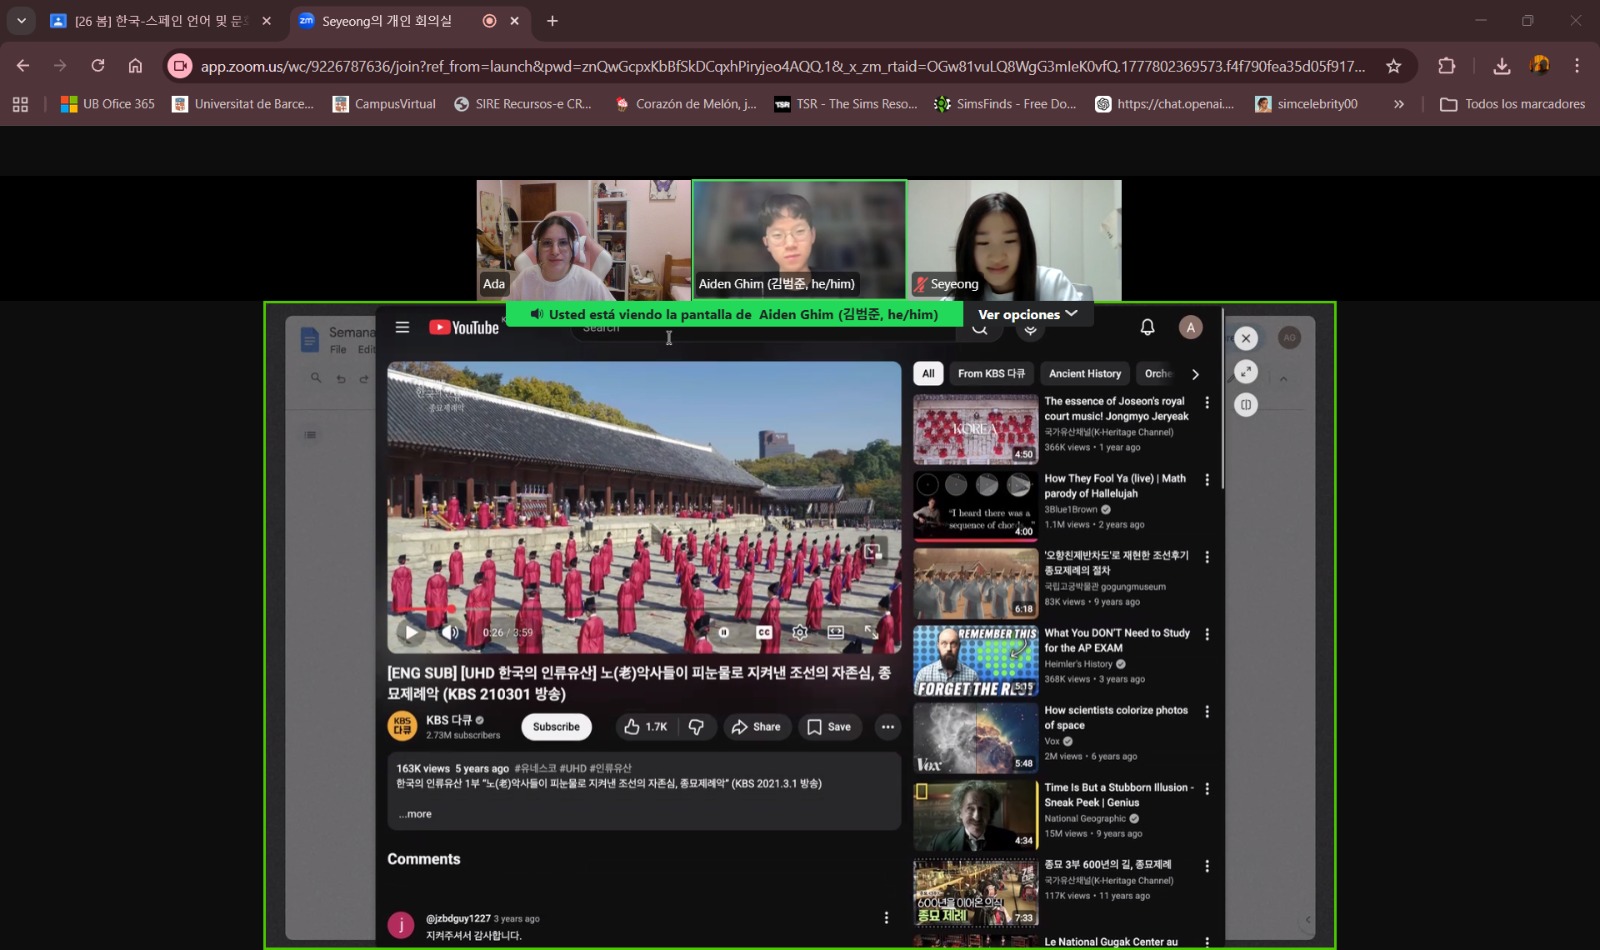Mute the YouTube video volume
1600x950 pixels.
[450, 632]
